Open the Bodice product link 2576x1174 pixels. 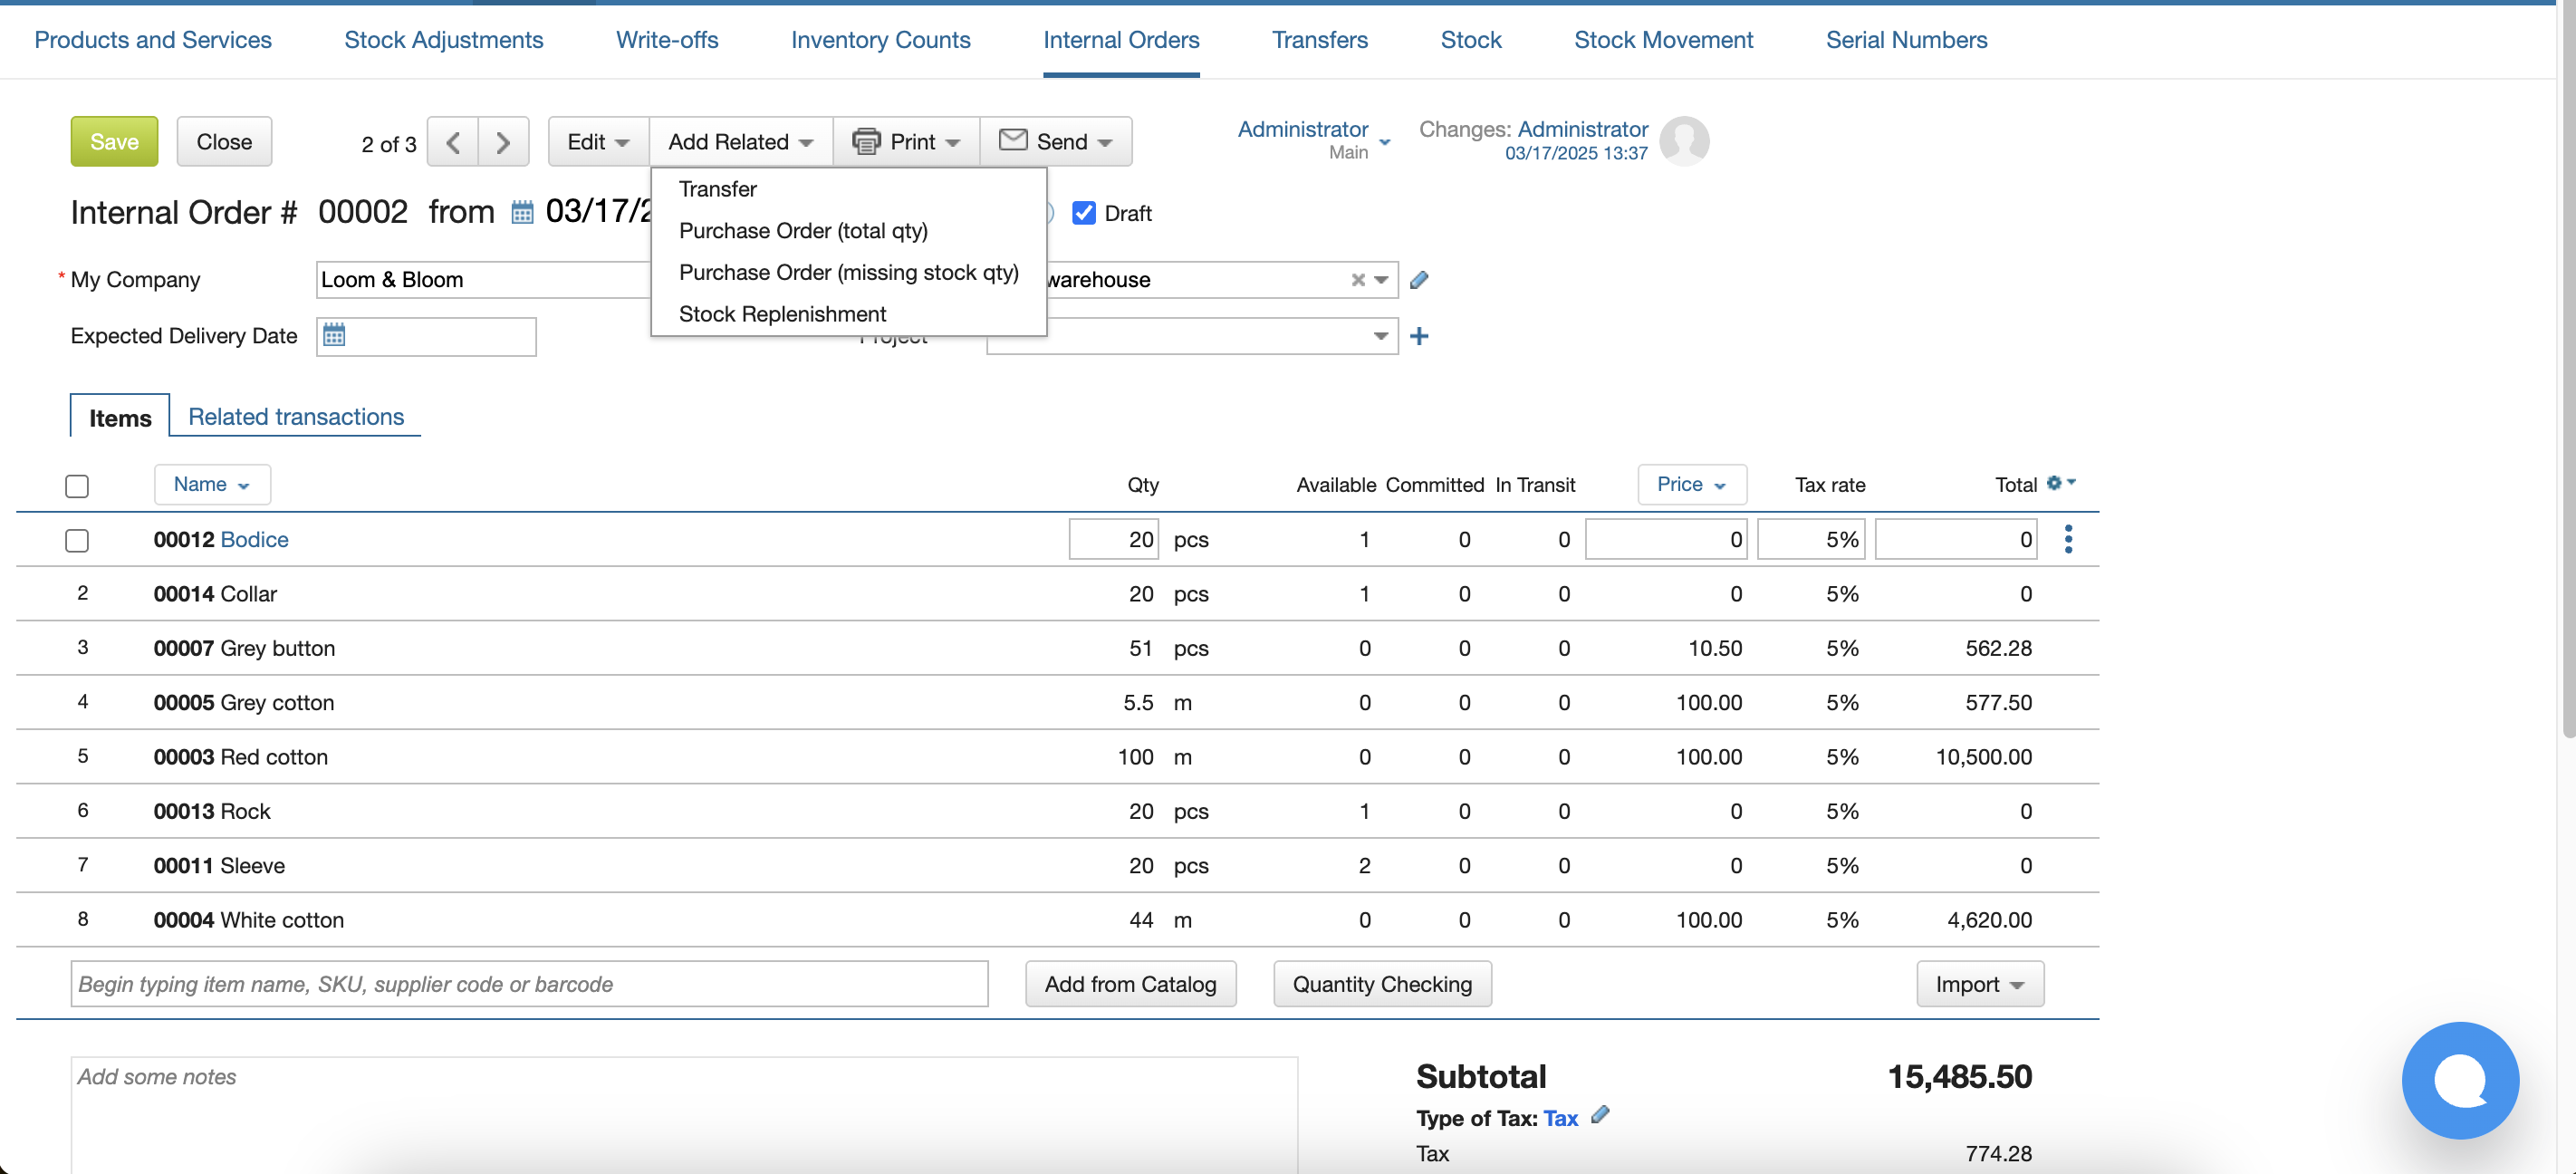[254, 540]
